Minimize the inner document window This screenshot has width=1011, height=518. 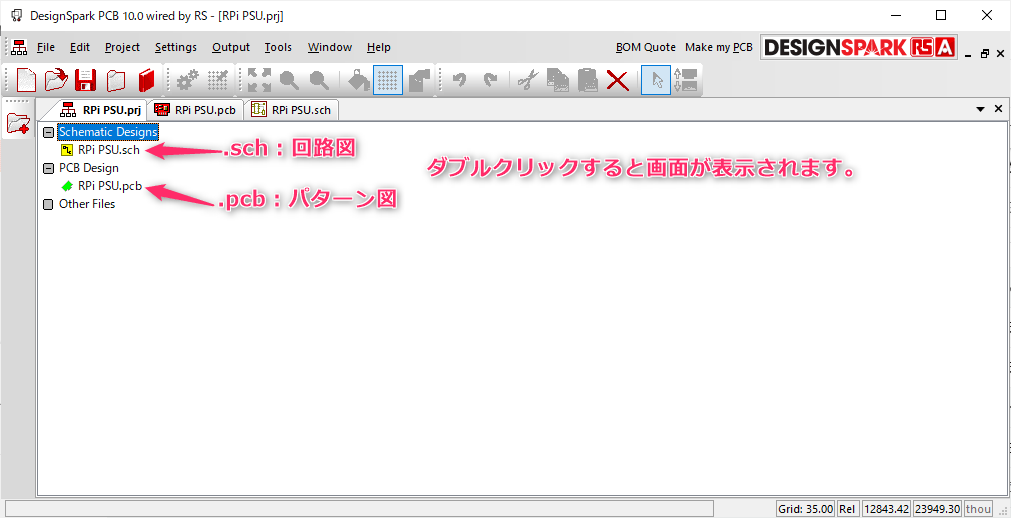(x=968, y=54)
